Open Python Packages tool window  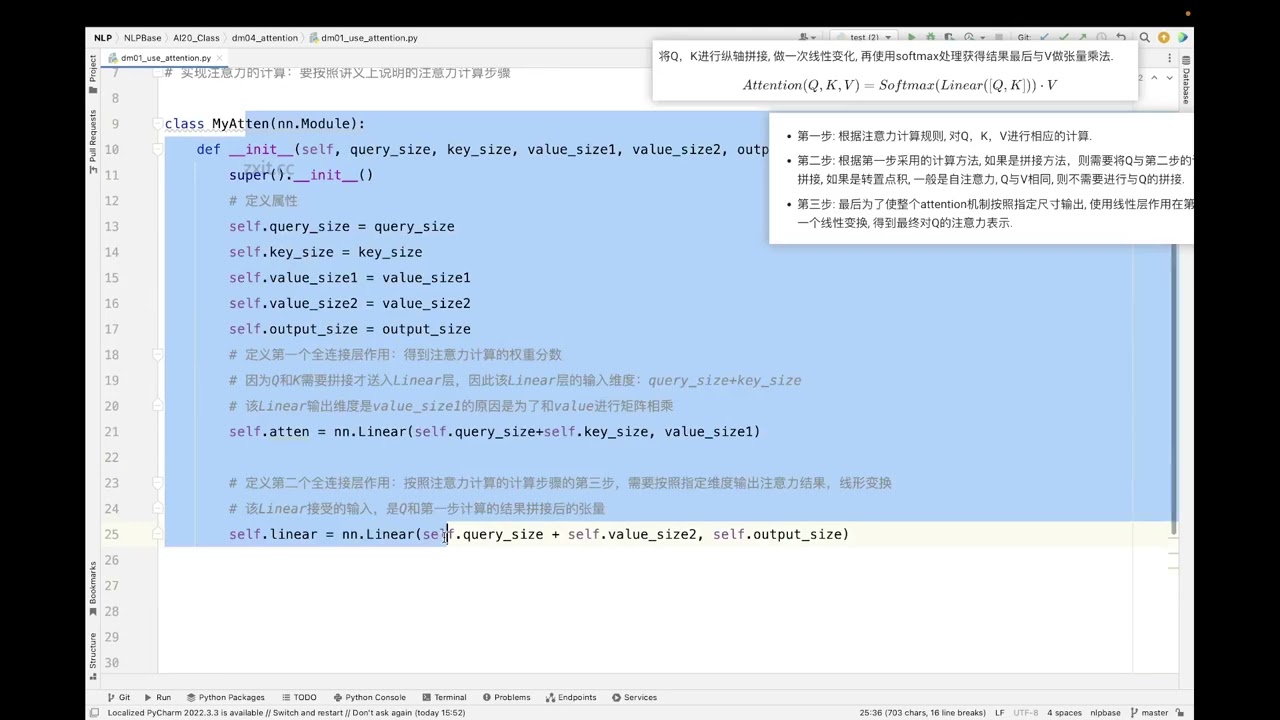225,697
